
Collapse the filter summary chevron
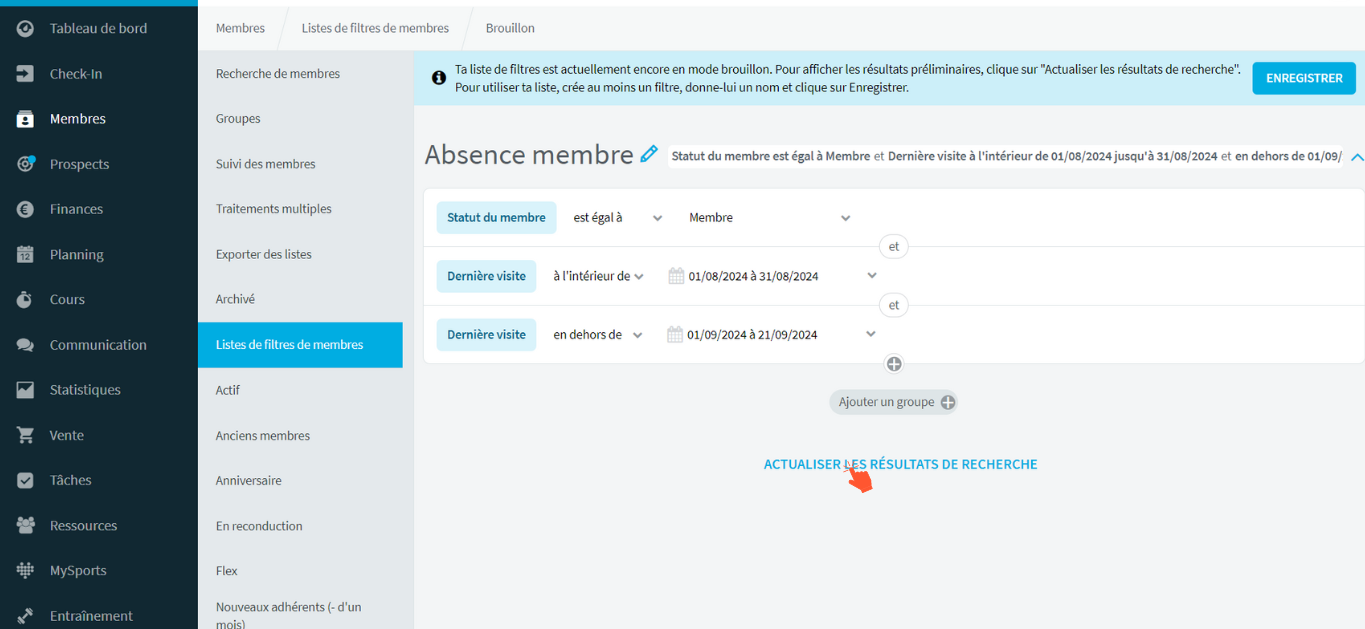coord(1356,157)
